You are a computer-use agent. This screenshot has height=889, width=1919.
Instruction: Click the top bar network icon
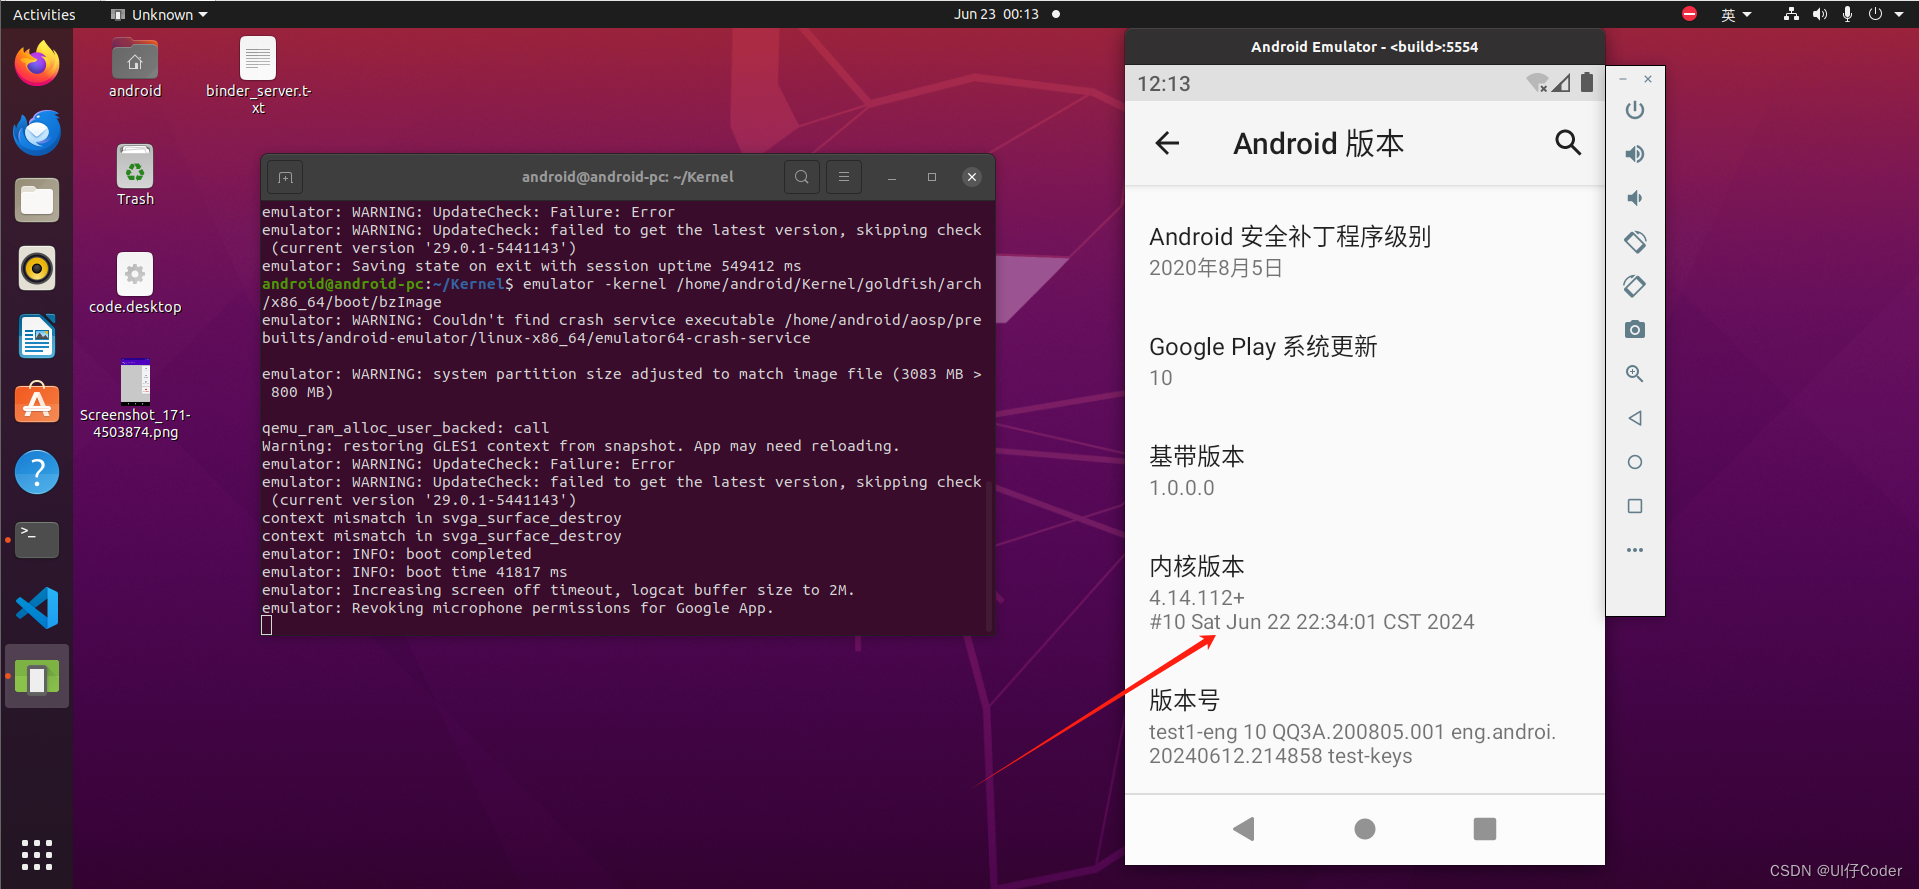coord(1791,14)
